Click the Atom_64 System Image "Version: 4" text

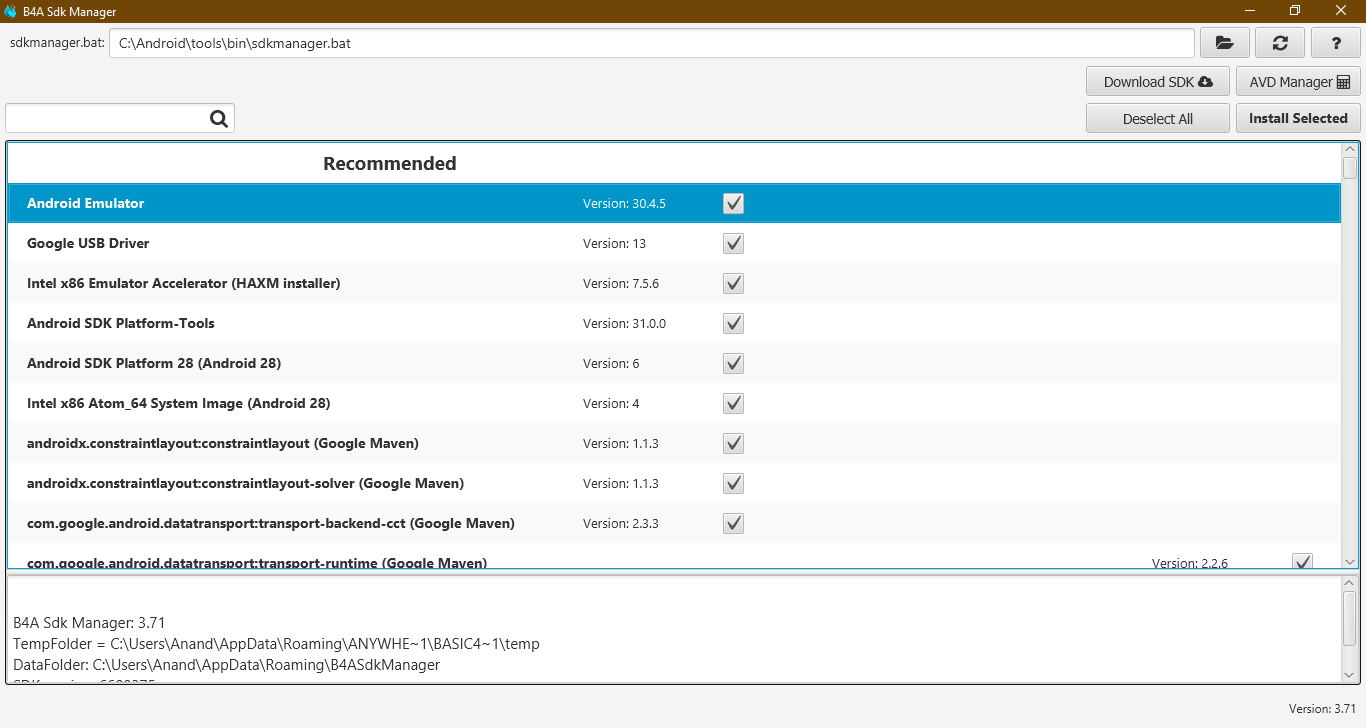[x=611, y=403]
